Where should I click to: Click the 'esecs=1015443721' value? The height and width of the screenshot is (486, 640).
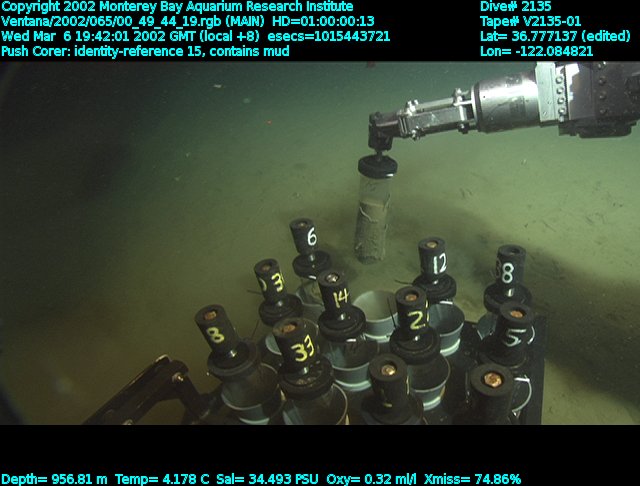pos(329,36)
